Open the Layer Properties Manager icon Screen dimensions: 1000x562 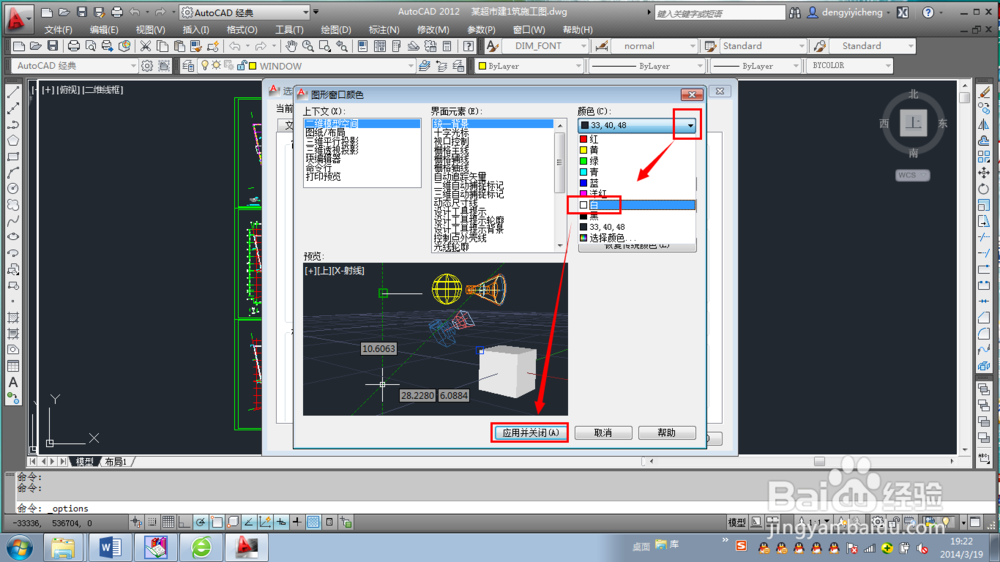(x=188, y=66)
